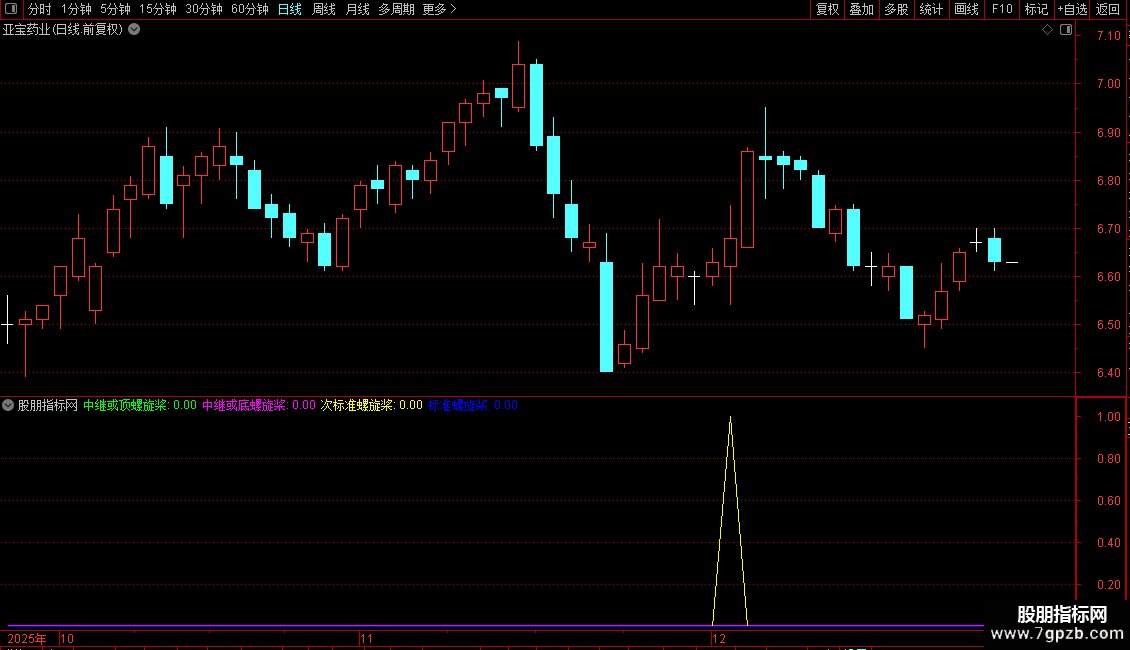1130x650 pixels.
Task: Click the 12 month marker on time axis
Action: (719, 638)
